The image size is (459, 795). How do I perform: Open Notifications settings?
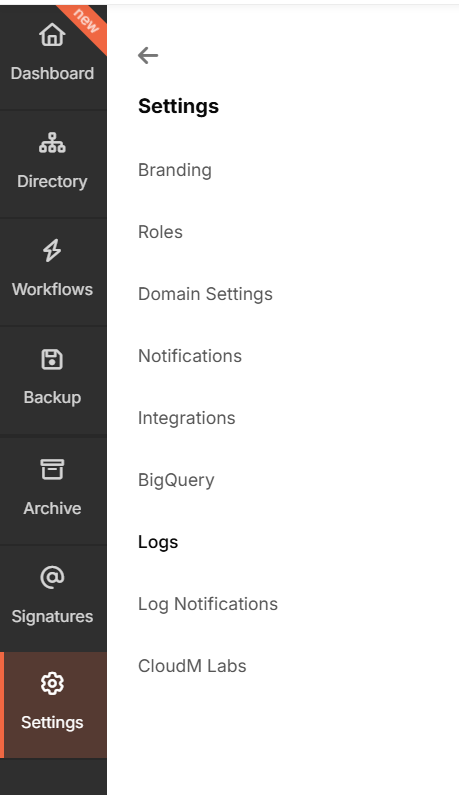[x=190, y=356]
